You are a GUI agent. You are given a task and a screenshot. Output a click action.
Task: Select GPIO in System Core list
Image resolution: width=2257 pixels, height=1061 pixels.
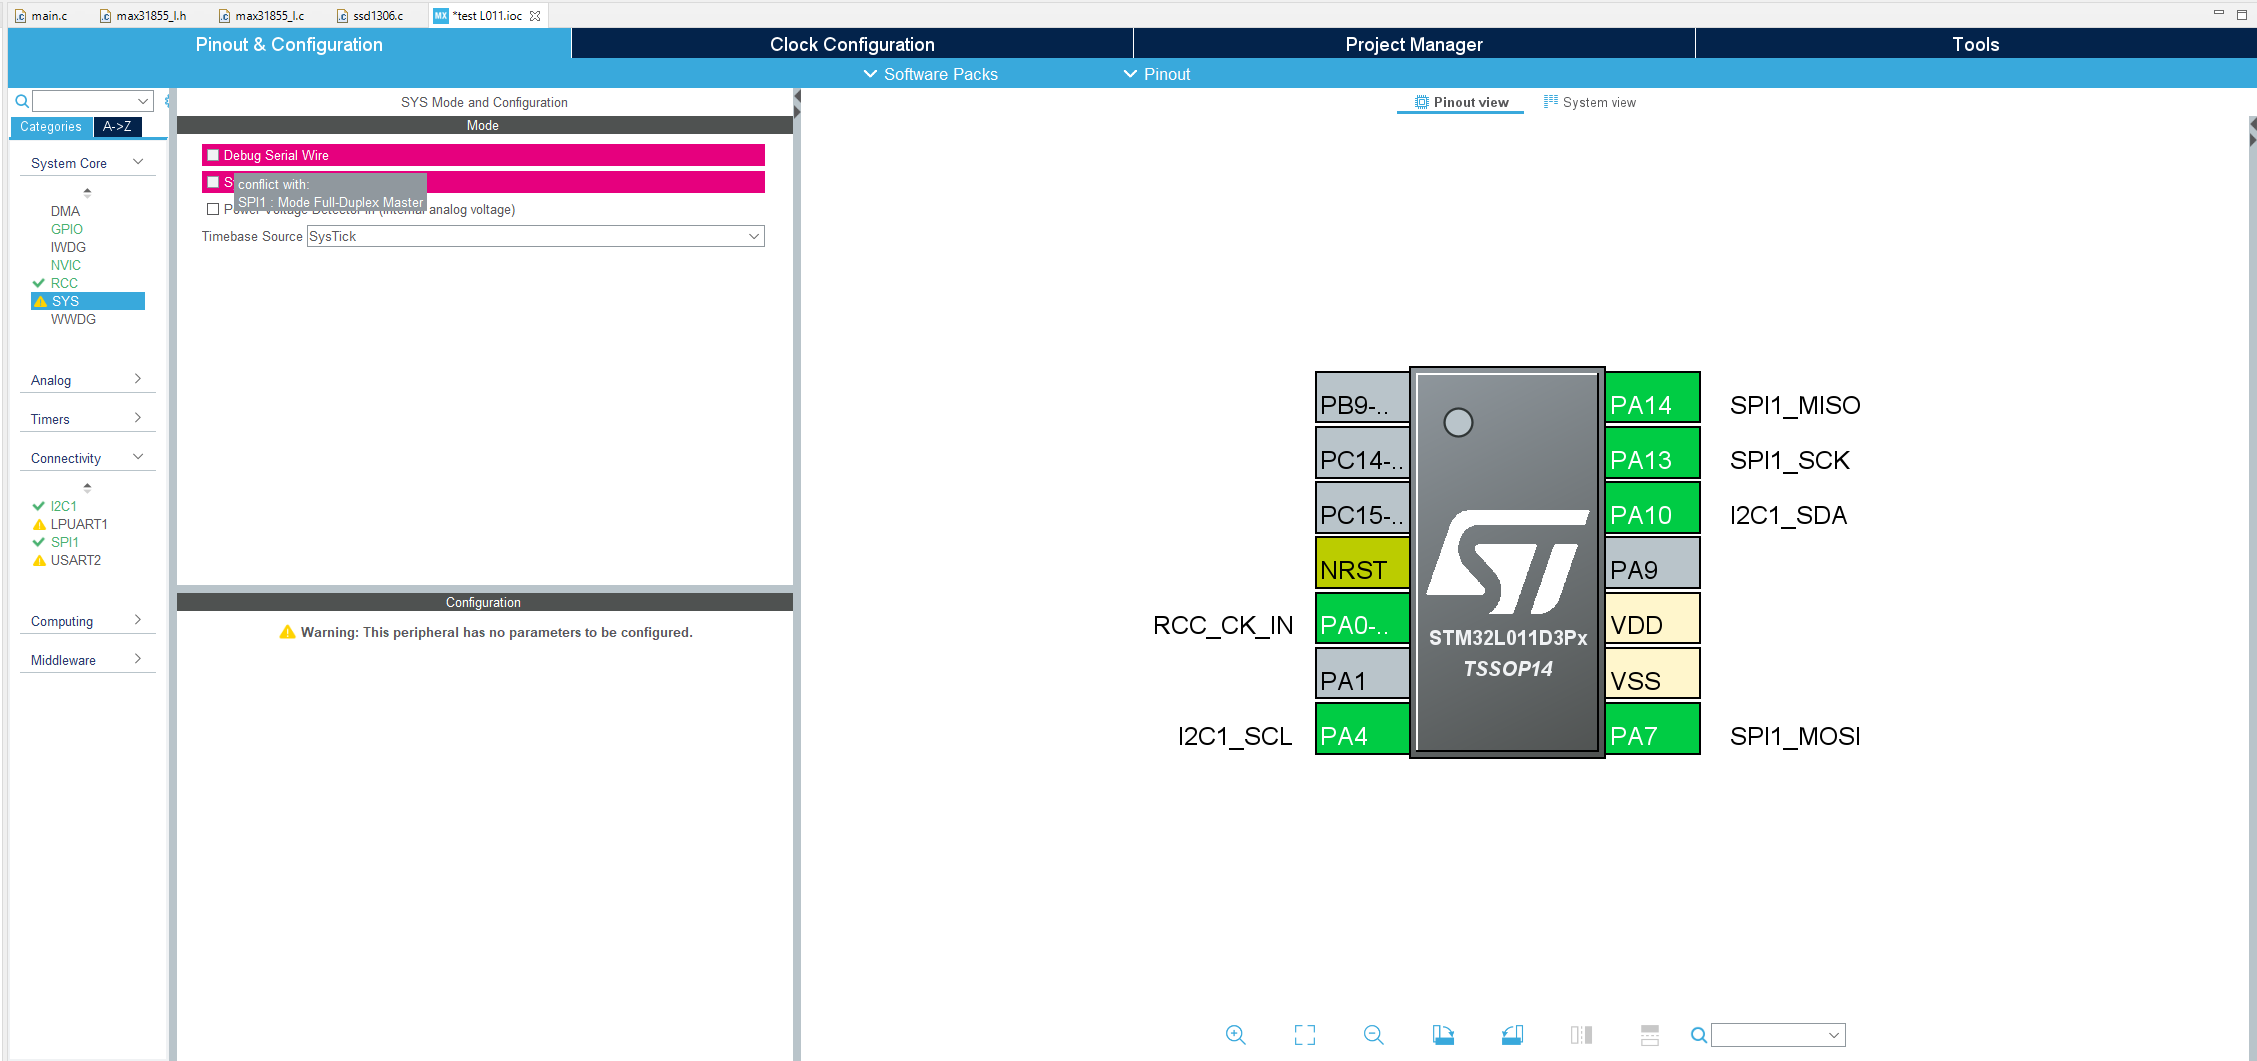(67, 229)
